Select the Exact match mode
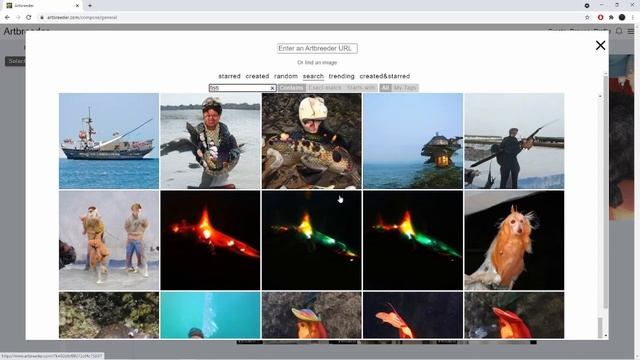640x360 pixels. (x=325, y=88)
